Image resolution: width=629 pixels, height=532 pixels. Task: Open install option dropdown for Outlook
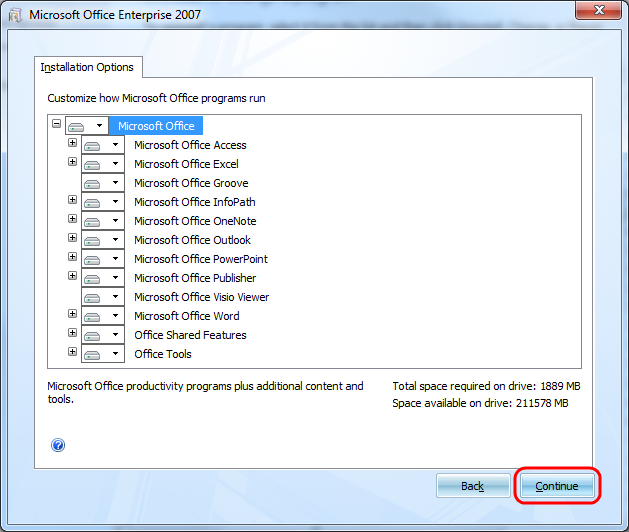point(103,240)
